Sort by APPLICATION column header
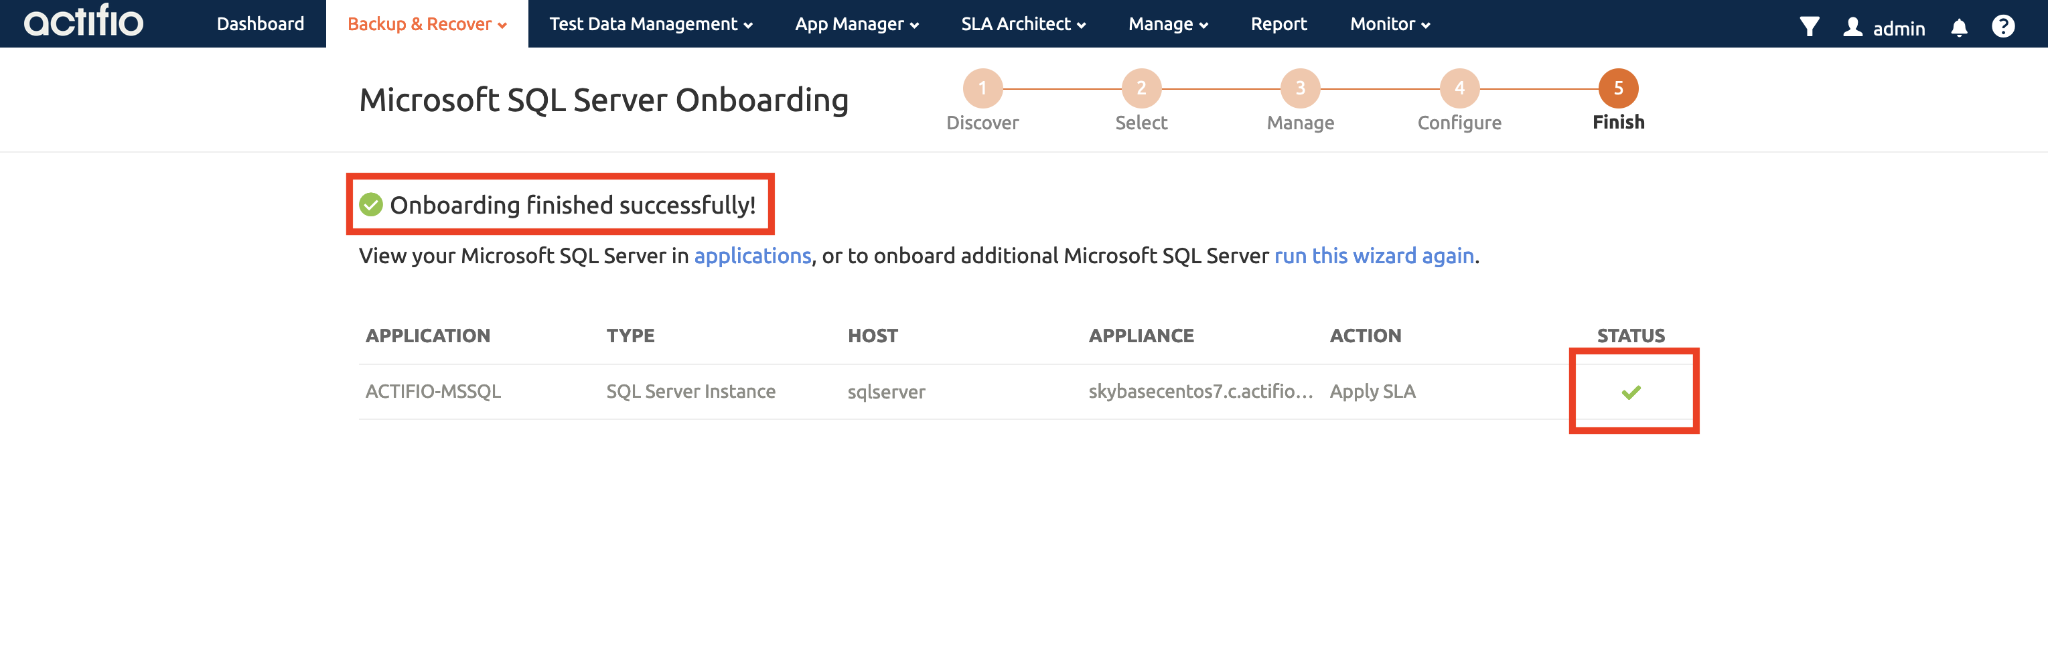 (x=428, y=336)
